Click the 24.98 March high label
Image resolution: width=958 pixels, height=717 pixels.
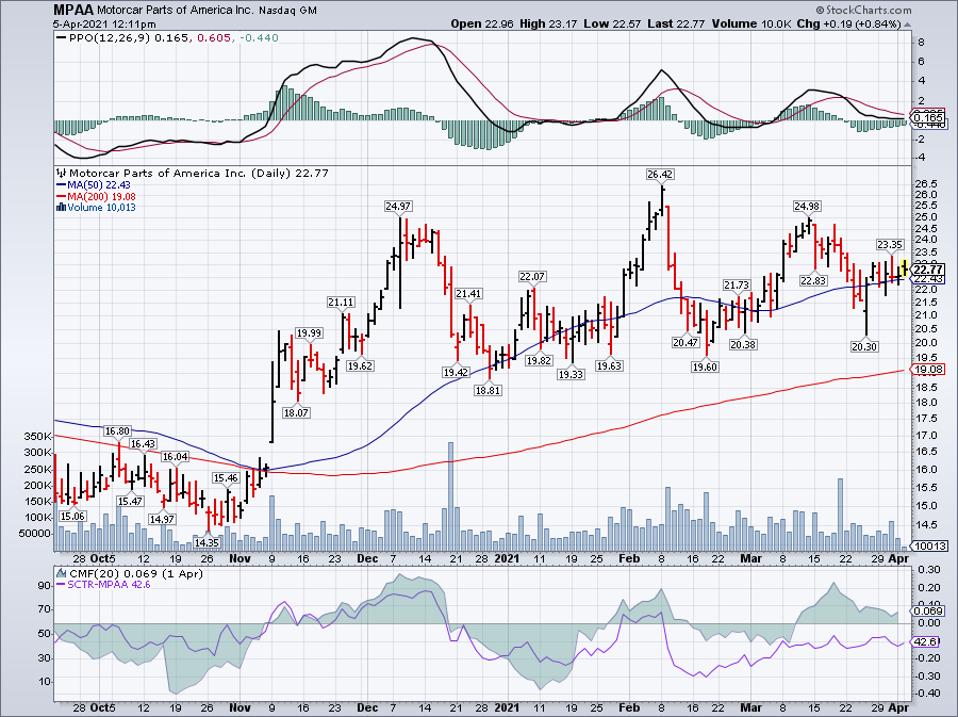click(807, 206)
